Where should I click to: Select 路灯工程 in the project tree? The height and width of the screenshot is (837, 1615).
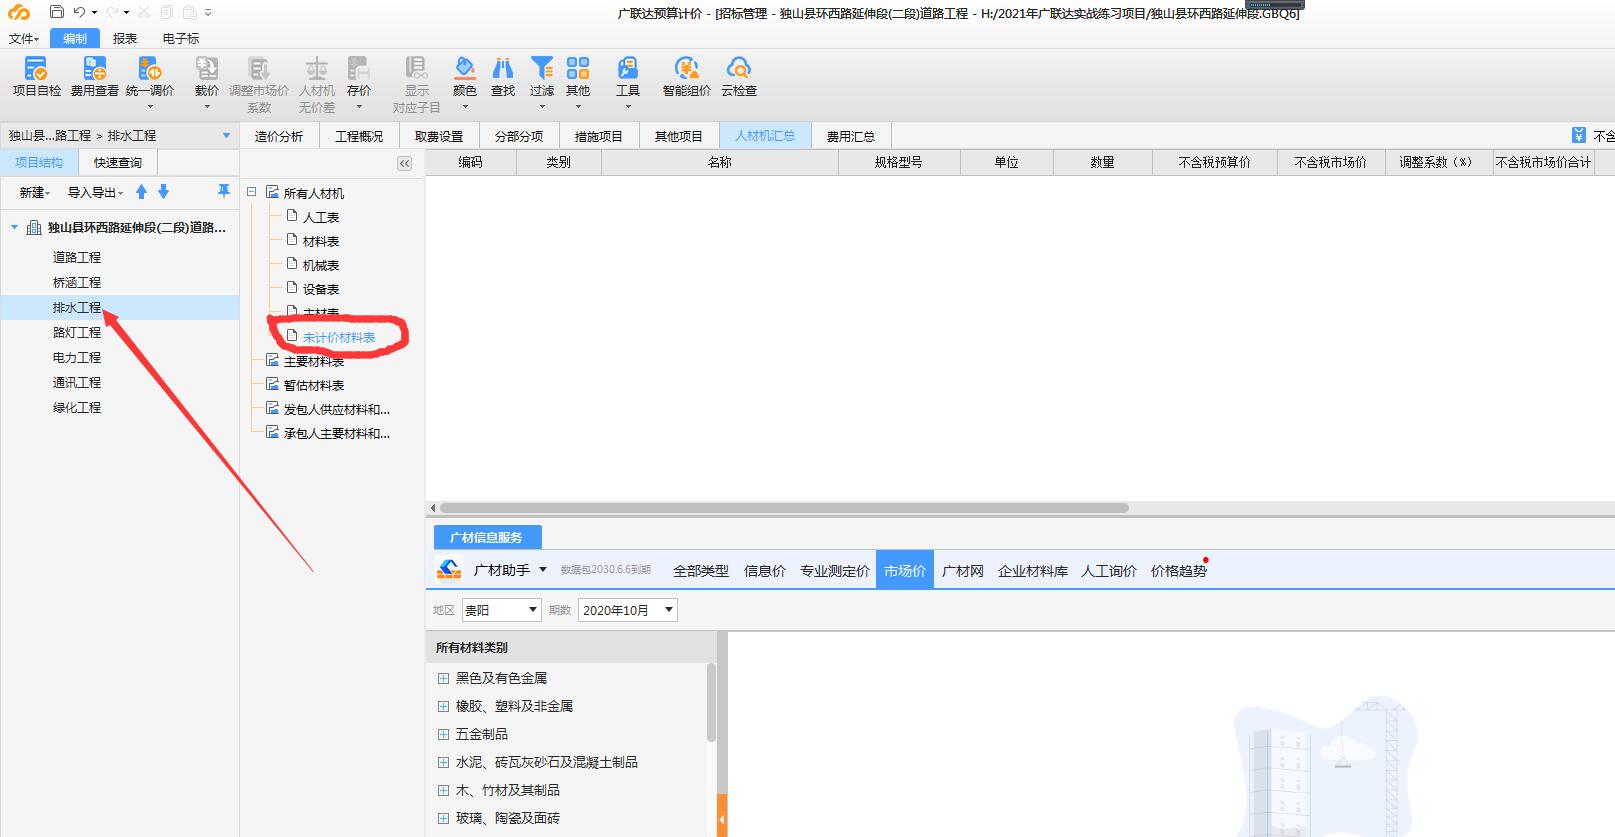(77, 332)
